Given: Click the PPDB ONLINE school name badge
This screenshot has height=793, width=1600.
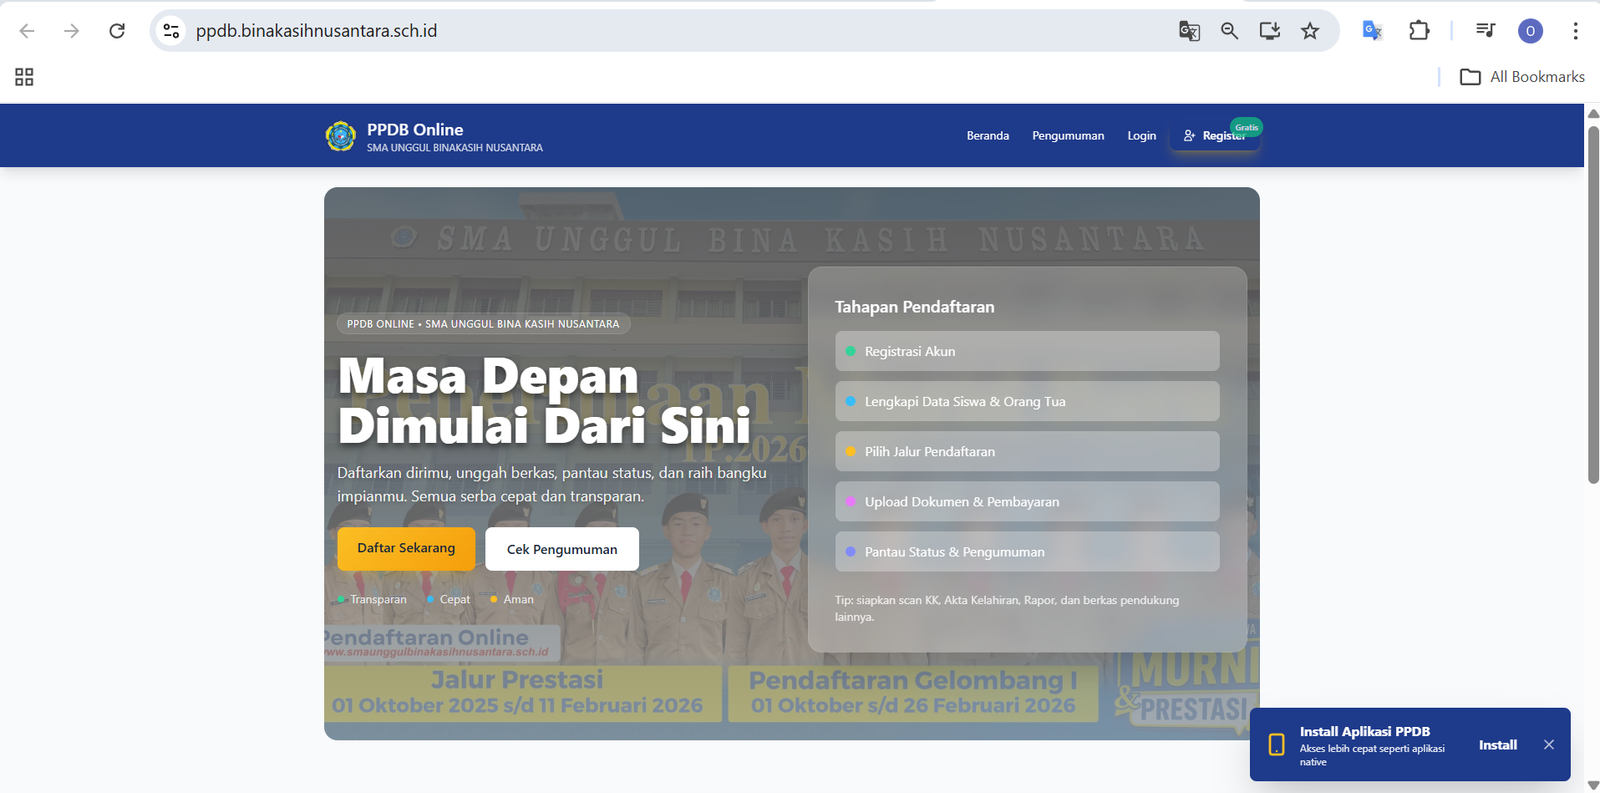Looking at the screenshot, I should click(483, 324).
